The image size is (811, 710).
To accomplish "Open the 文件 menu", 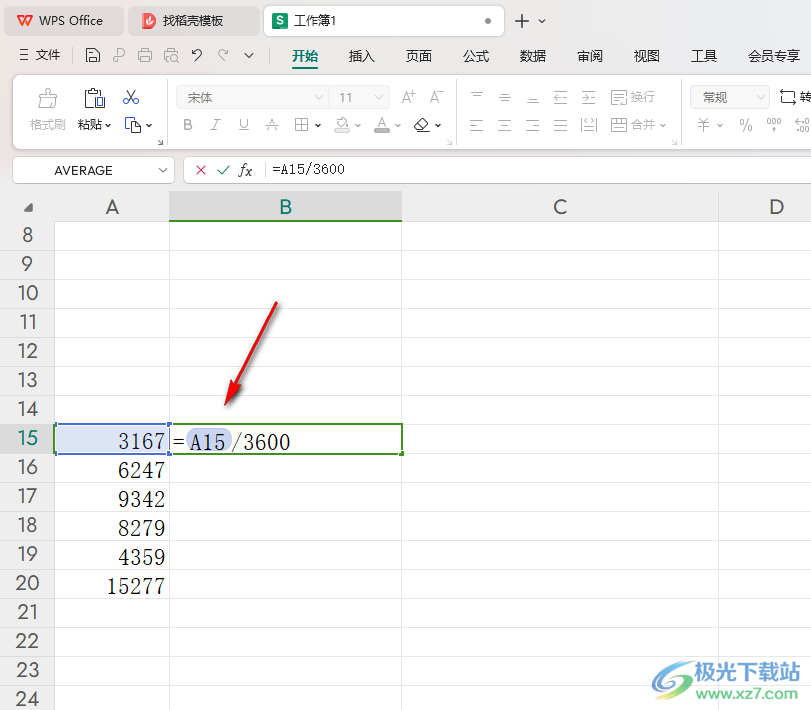I will point(40,55).
